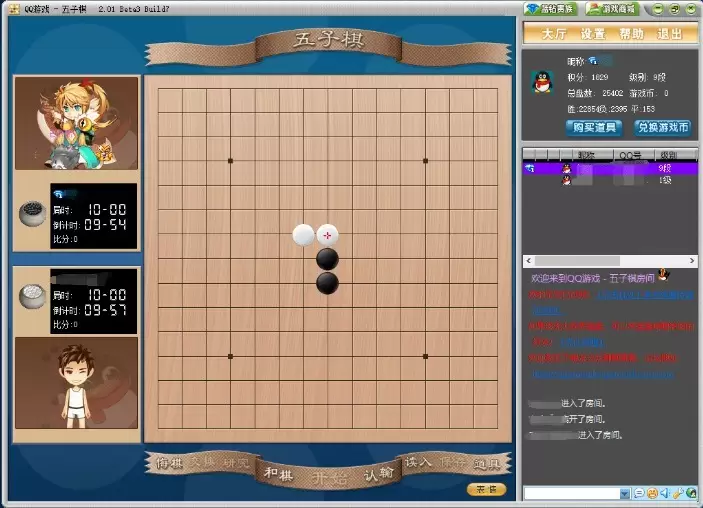This screenshot has height=508, width=703.
Task: Open the chat input dropdown arrow
Action: [625, 494]
